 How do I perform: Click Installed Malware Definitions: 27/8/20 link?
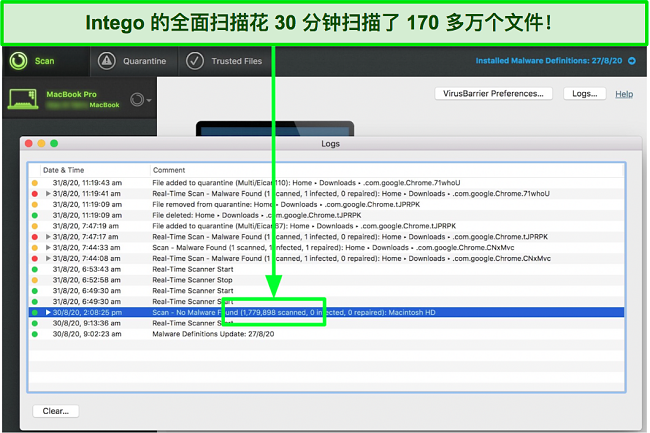(548, 61)
